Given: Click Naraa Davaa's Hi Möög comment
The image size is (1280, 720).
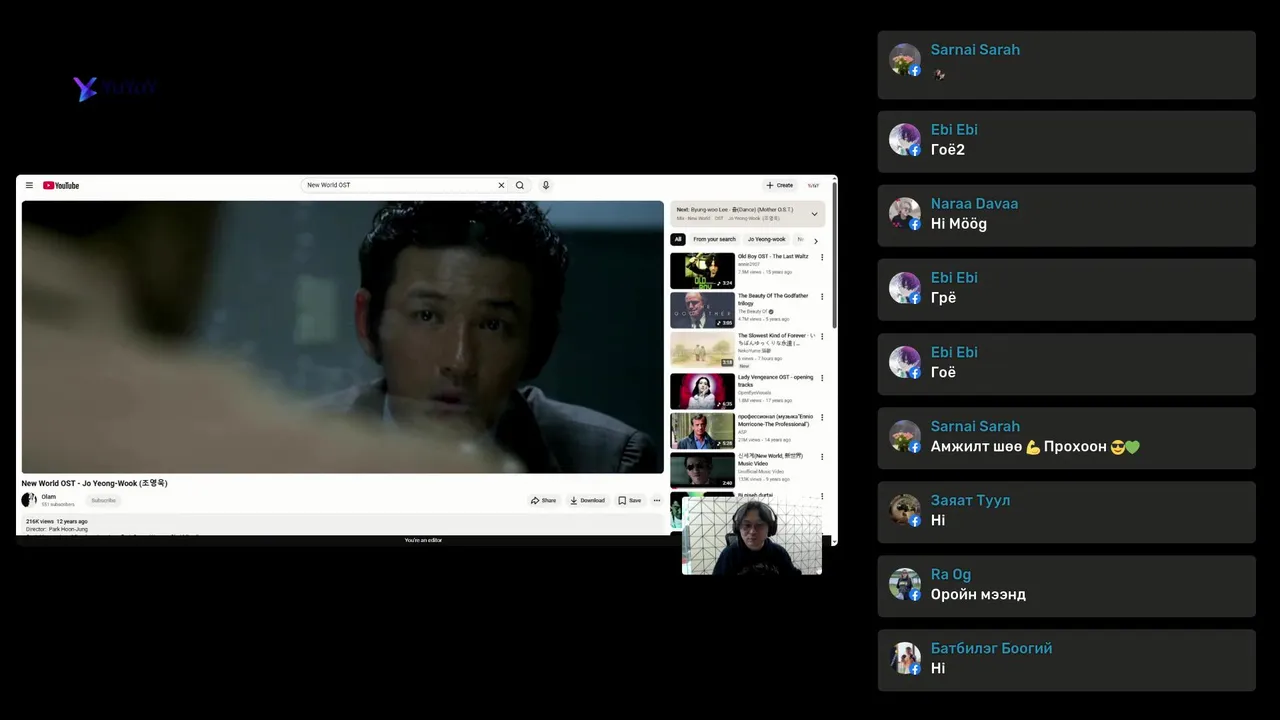Looking at the screenshot, I should pyautogui.click(x=959, y=224).
